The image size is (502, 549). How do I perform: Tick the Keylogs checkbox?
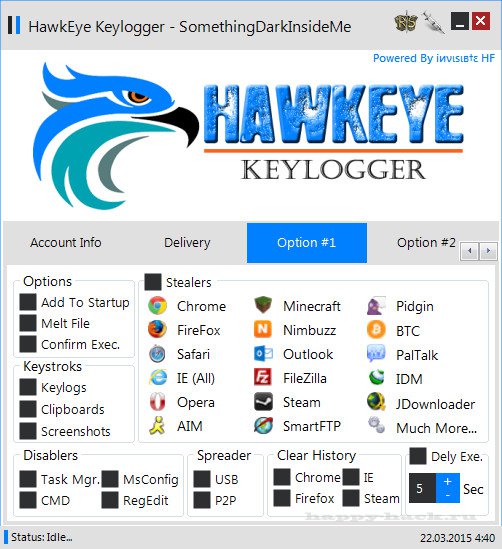[x=28, y=387]
